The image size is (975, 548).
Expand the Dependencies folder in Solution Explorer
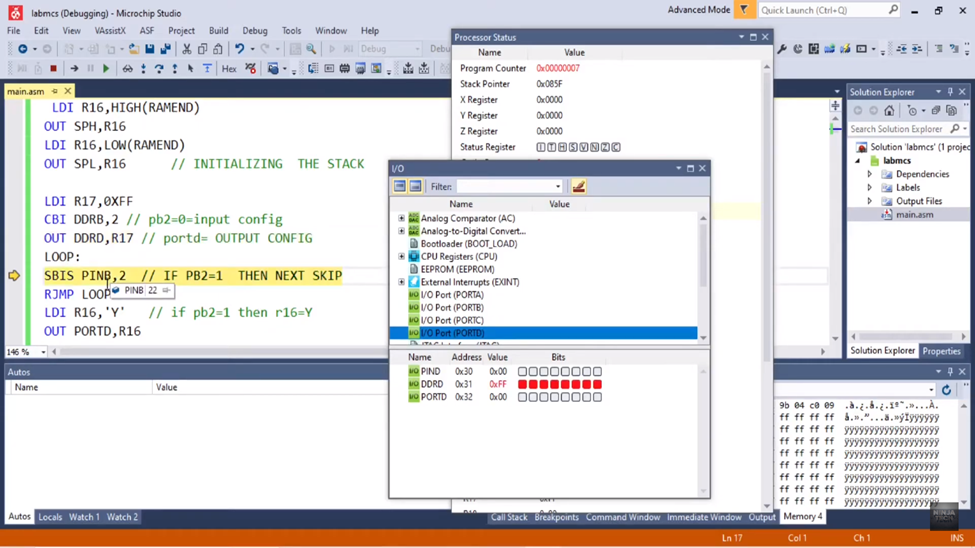coord(870,174)
